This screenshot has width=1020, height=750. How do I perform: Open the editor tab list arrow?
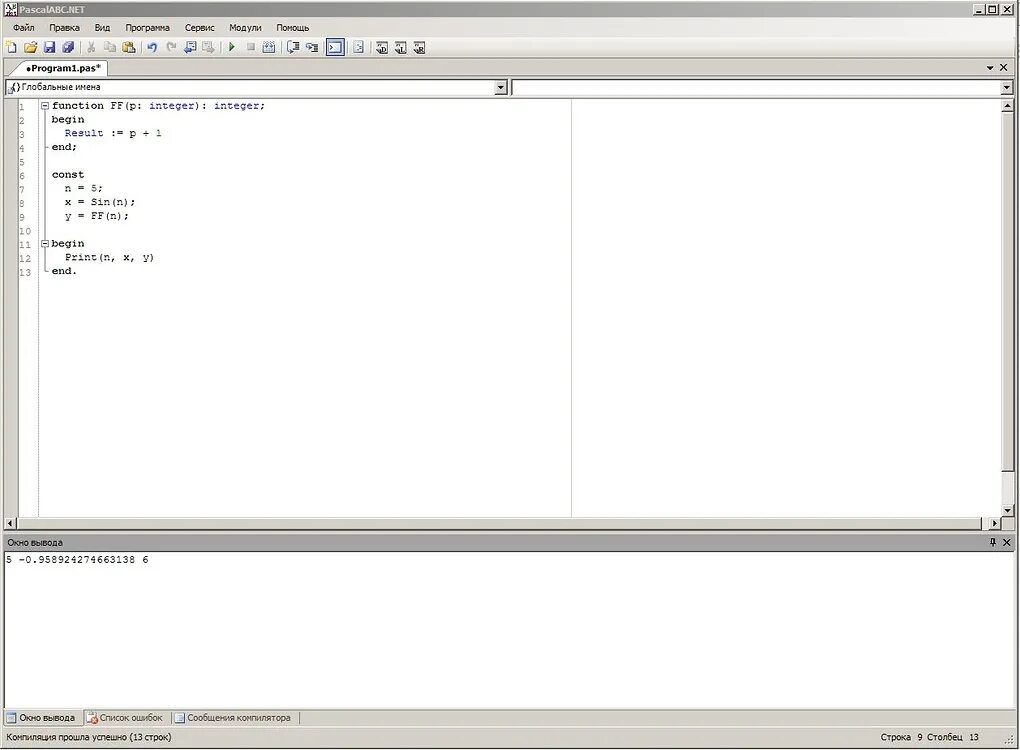[990, 68]
